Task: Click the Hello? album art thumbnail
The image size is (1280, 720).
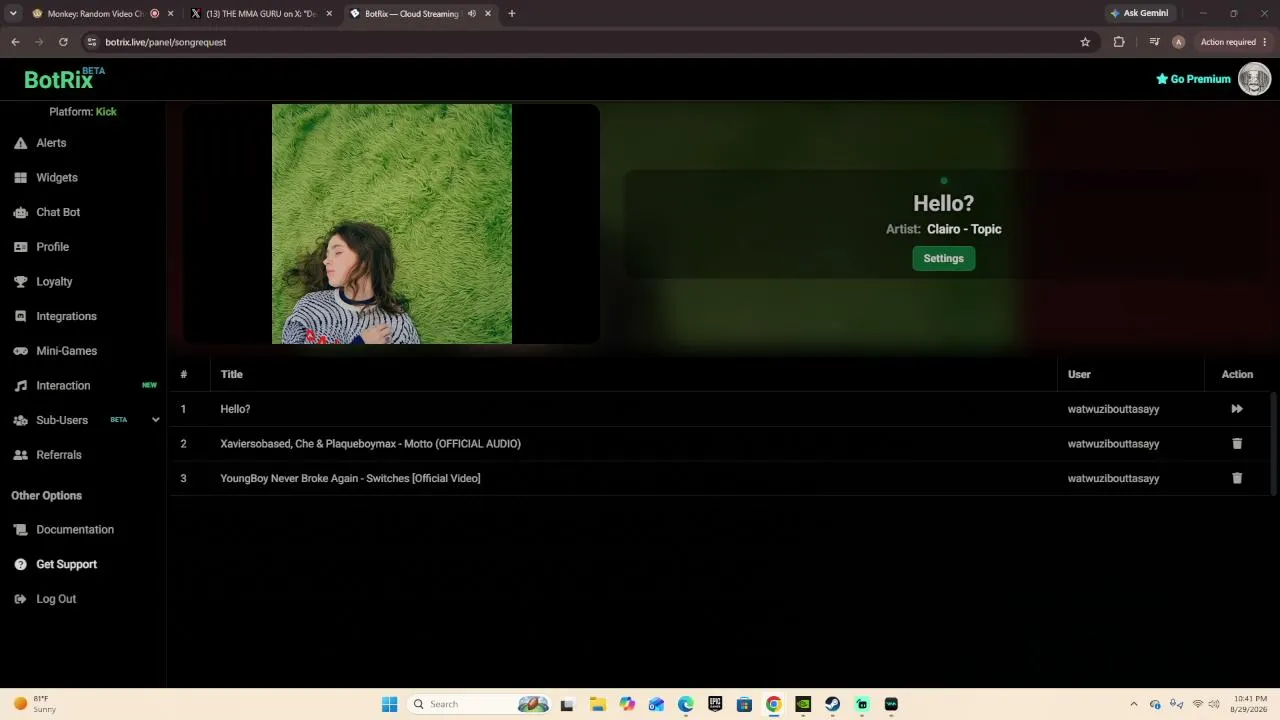Action: [x=392, y=224]
